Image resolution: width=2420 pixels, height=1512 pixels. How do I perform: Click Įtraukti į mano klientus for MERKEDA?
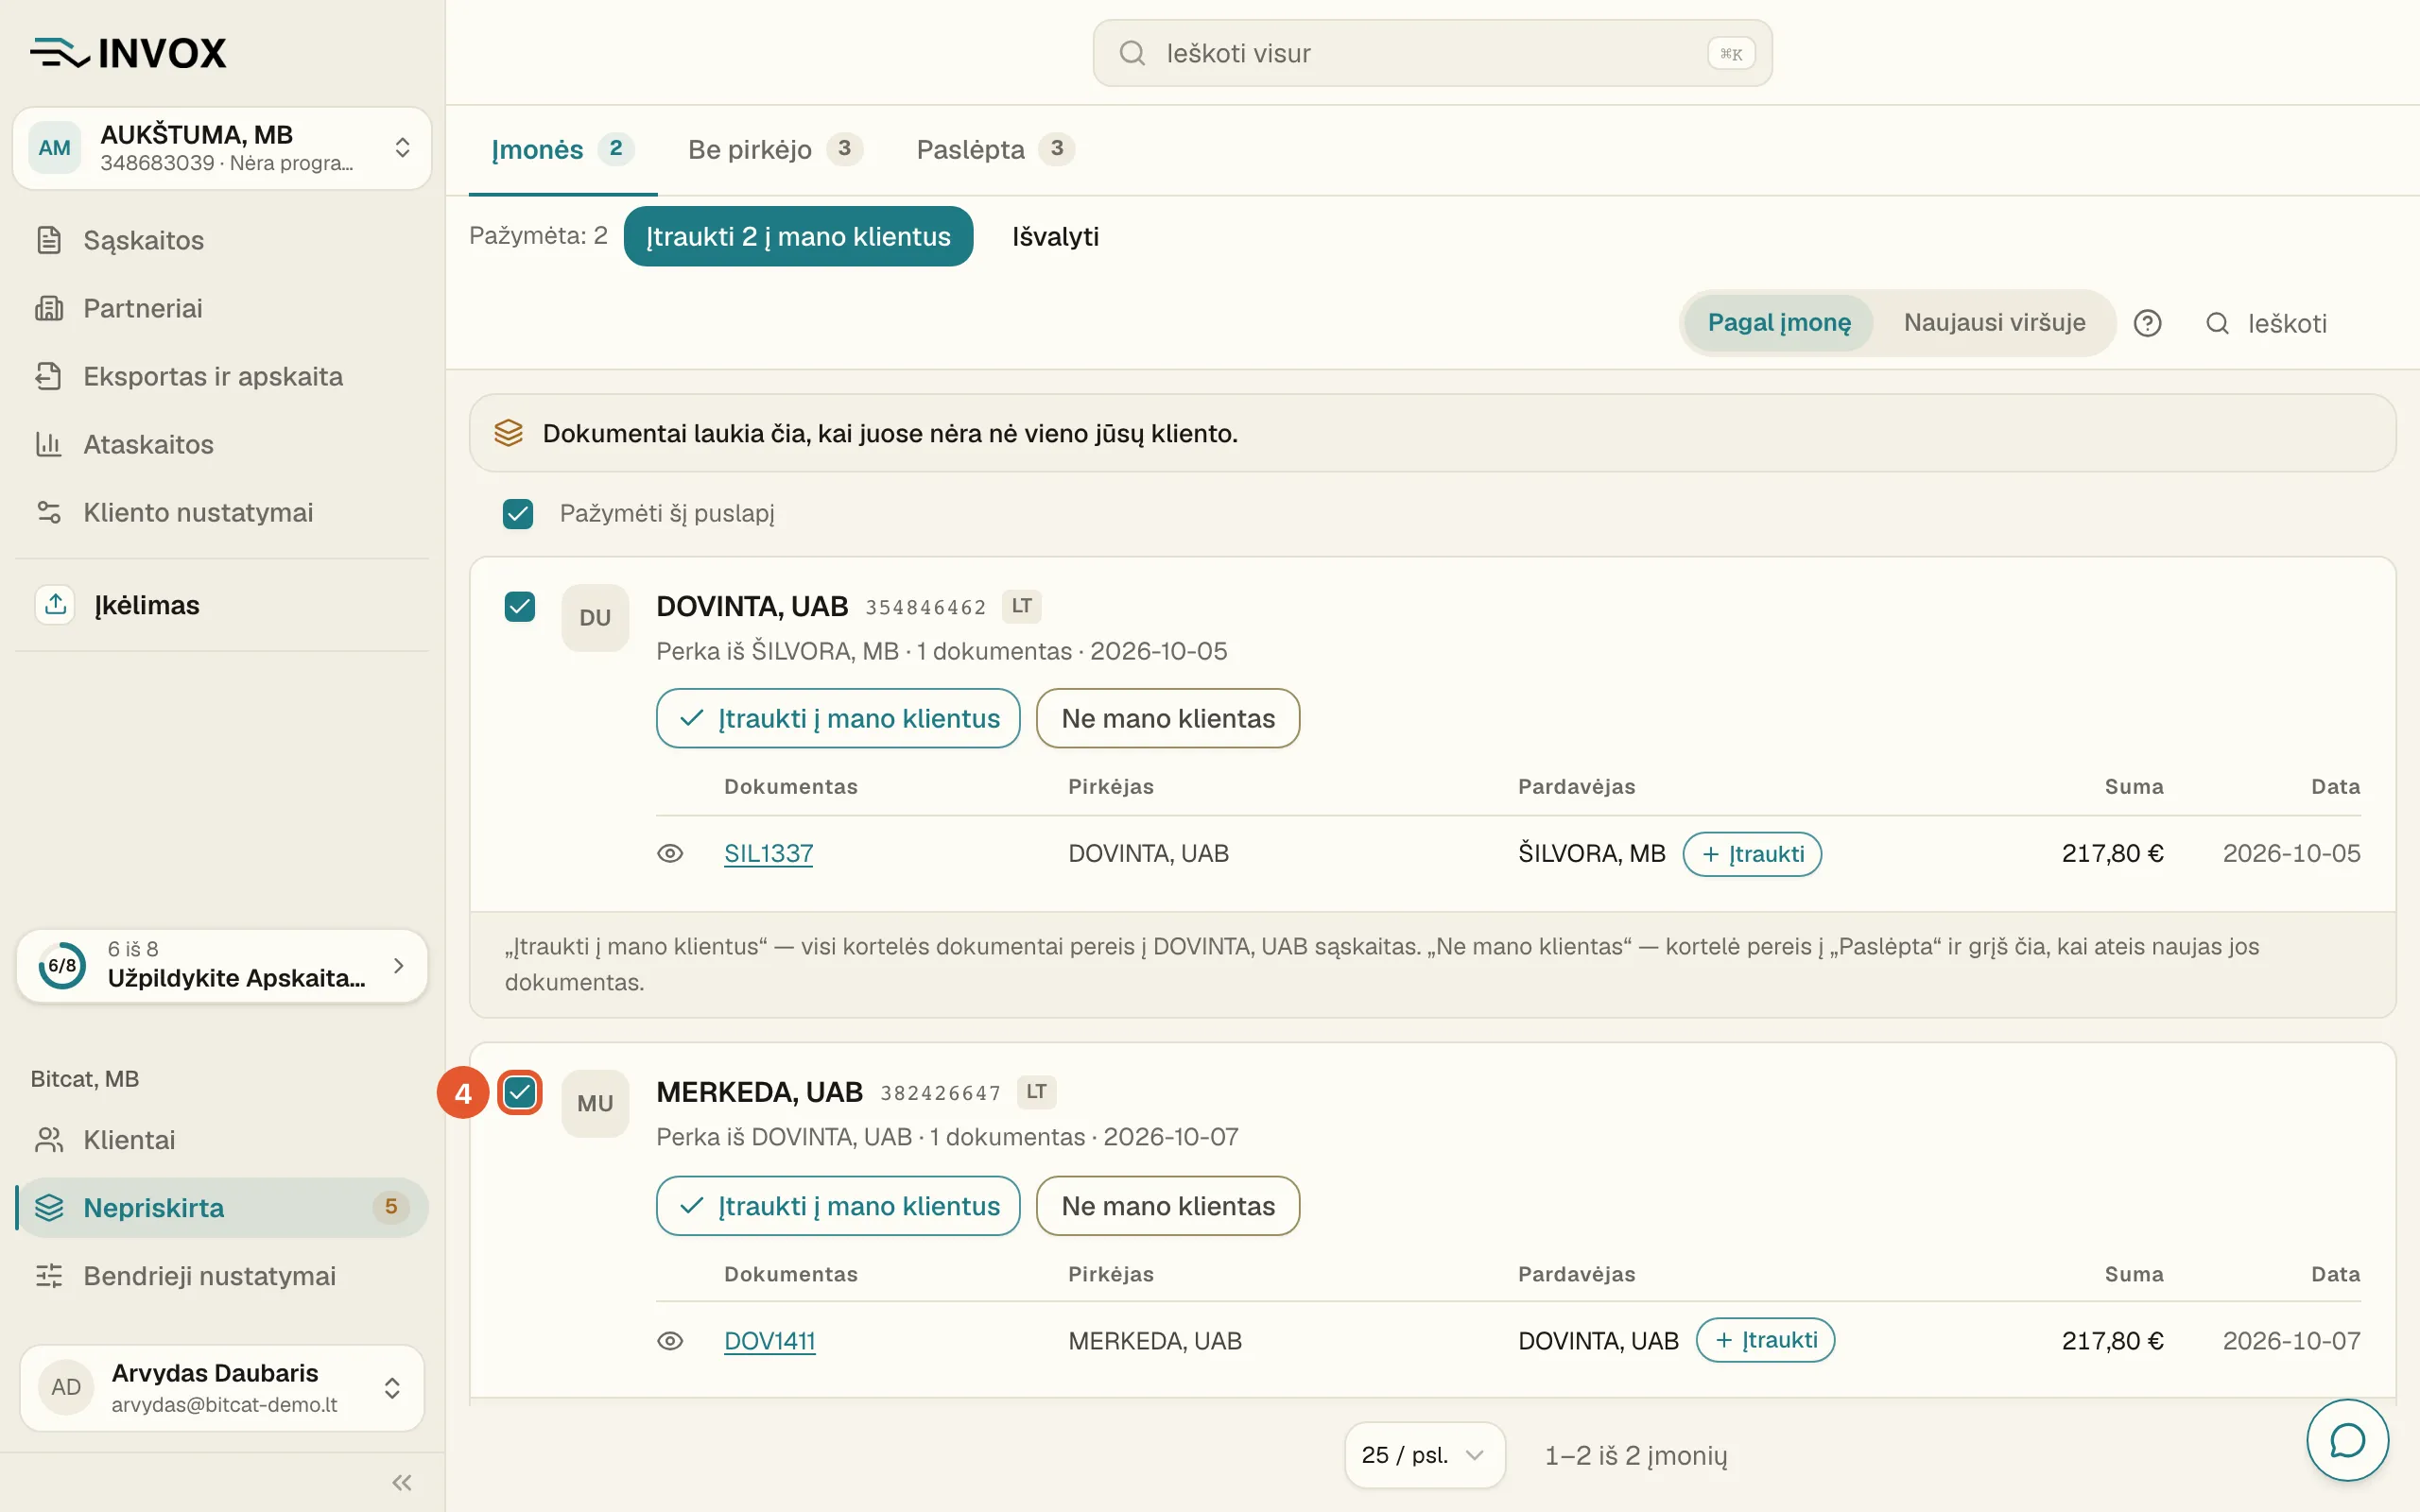[838, 1206]
